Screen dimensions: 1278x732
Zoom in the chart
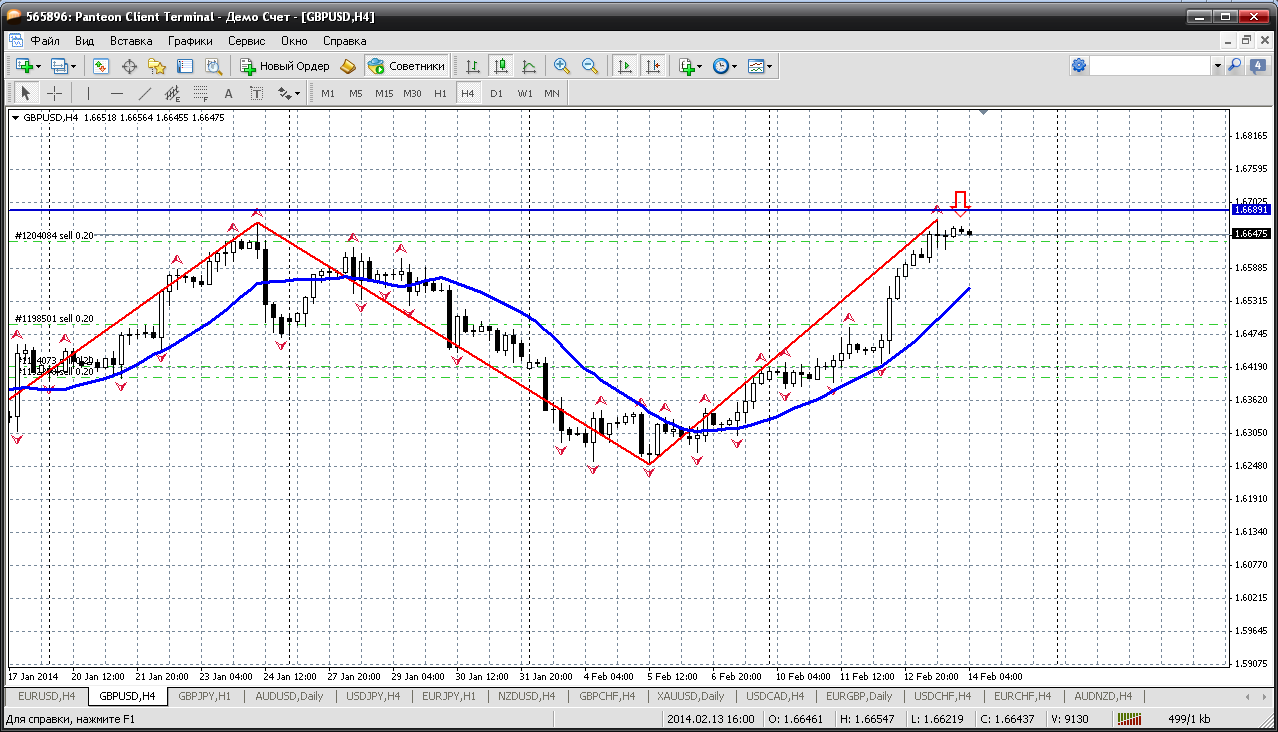(x=562, y=66)
